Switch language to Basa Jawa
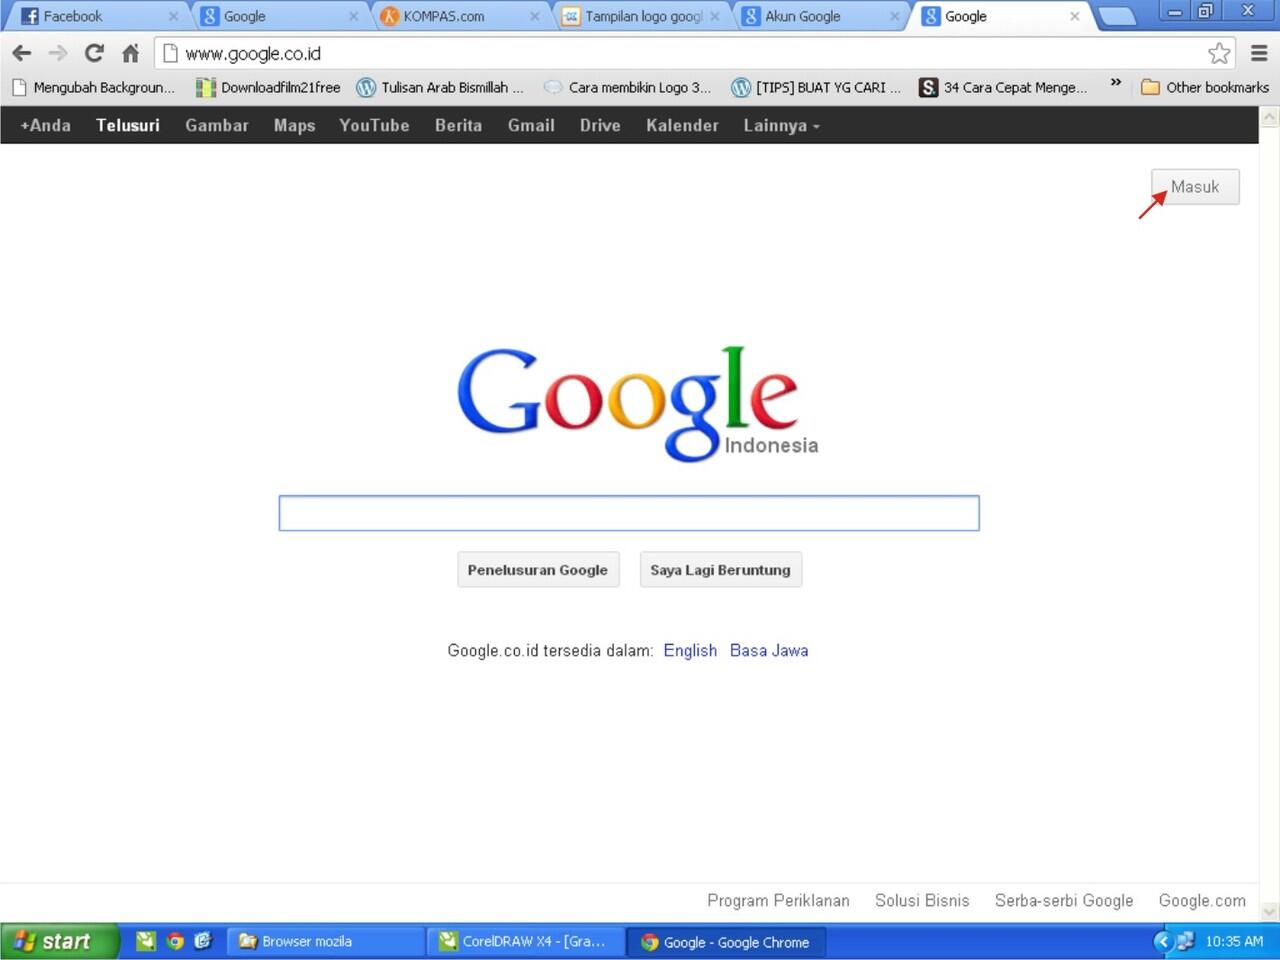1280x960 pixels. point(769,650)
